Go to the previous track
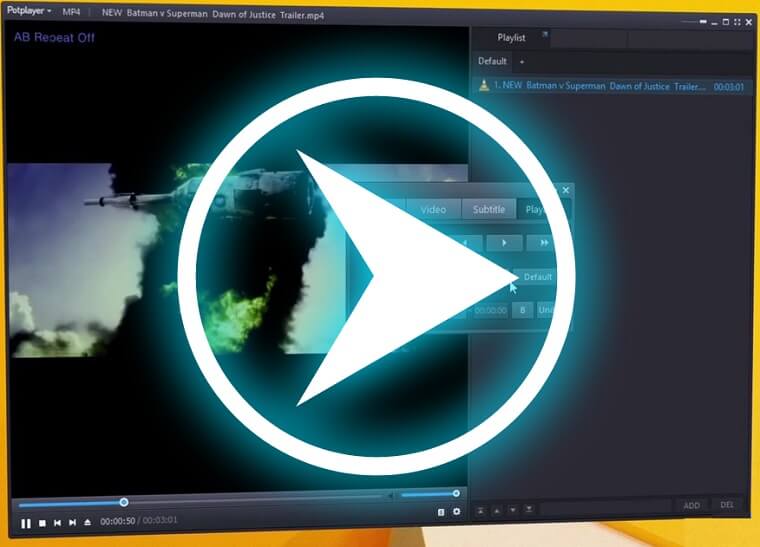This screenshot has height=547, width=760. click(x=57, y=523)
